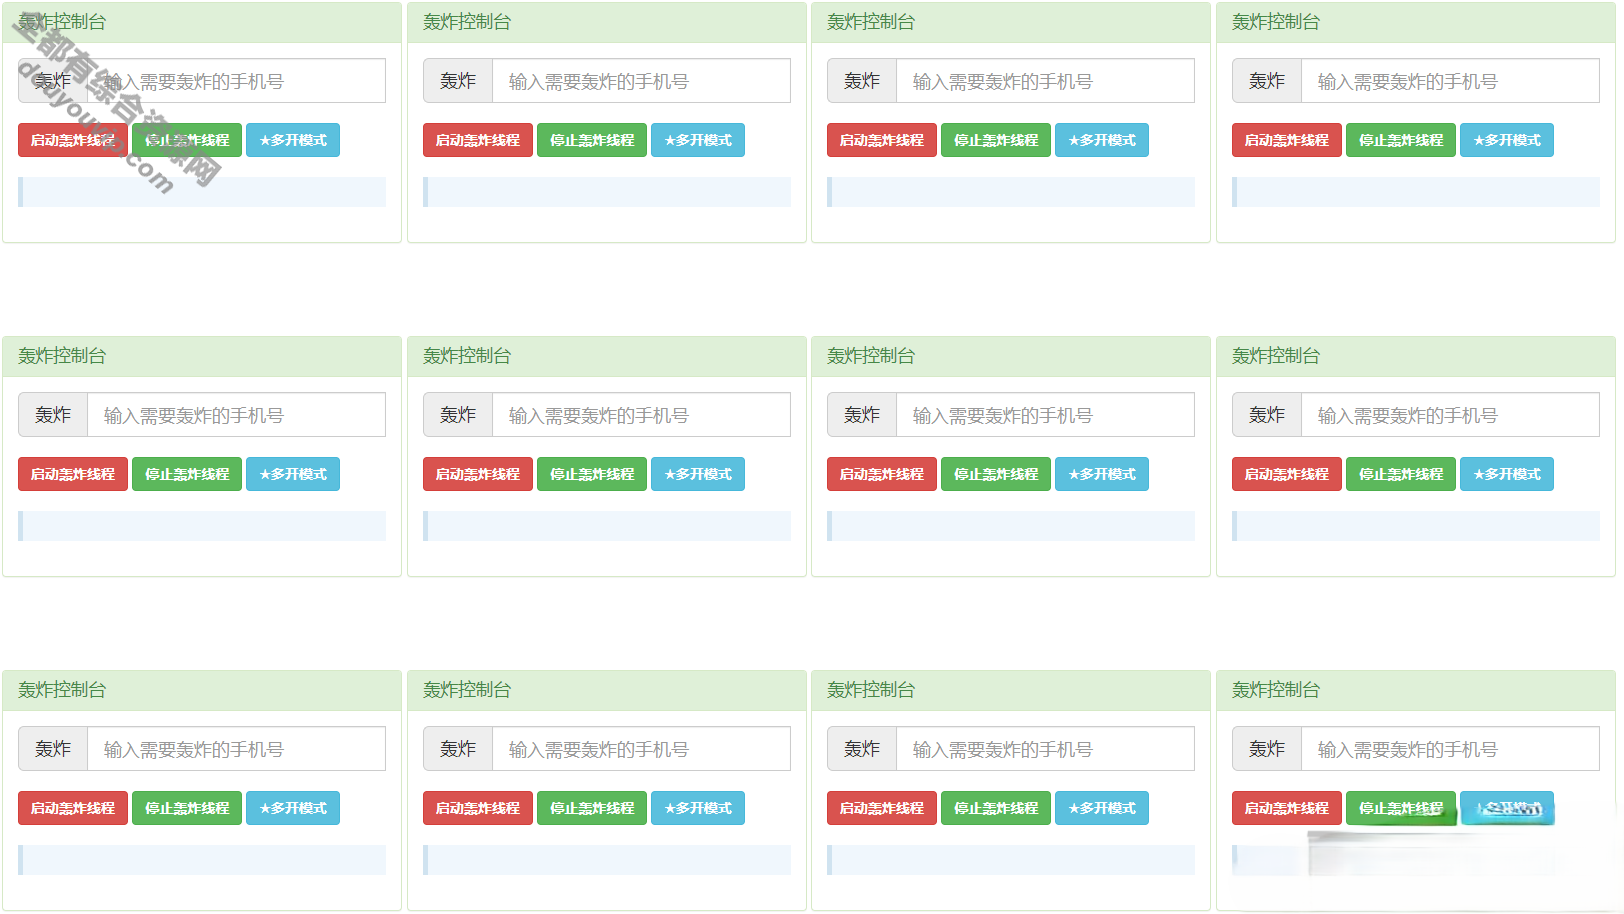The height and width of the screenshot is (914, 1624).
Task: Focus phone number input in row 2, column 1 panel
Action: 236,415
